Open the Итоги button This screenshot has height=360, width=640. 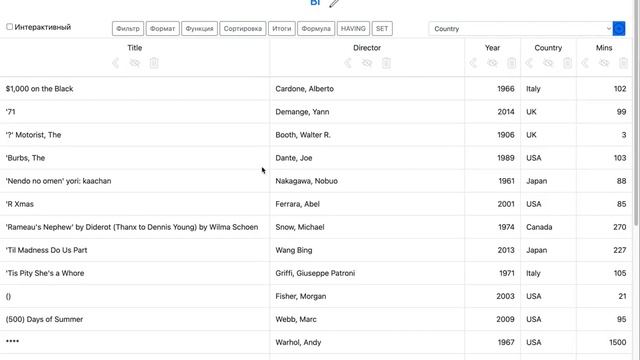[282, 29]
